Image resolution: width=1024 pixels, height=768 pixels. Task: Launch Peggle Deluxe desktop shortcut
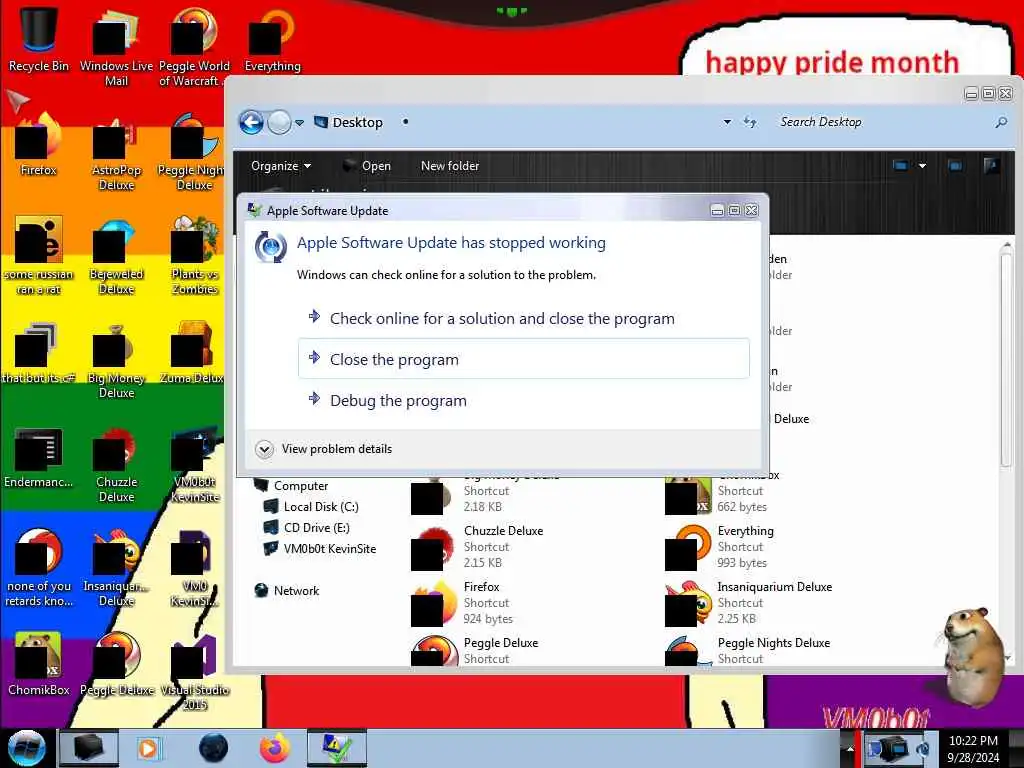tap(116, 664)
